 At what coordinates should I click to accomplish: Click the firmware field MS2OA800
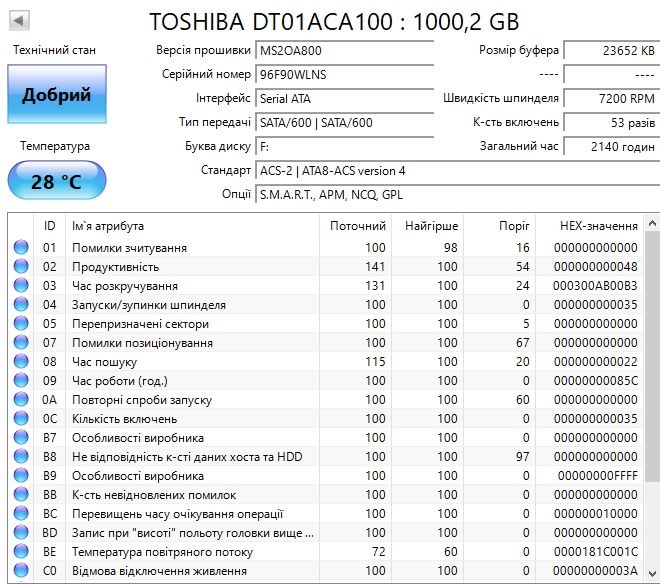344,51
